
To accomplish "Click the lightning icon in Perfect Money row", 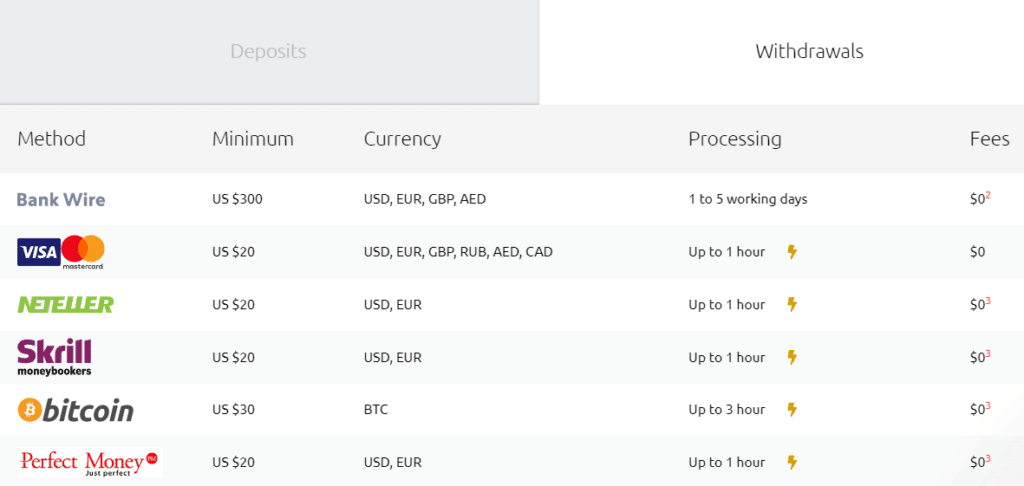I will click(x=792, y=462).
